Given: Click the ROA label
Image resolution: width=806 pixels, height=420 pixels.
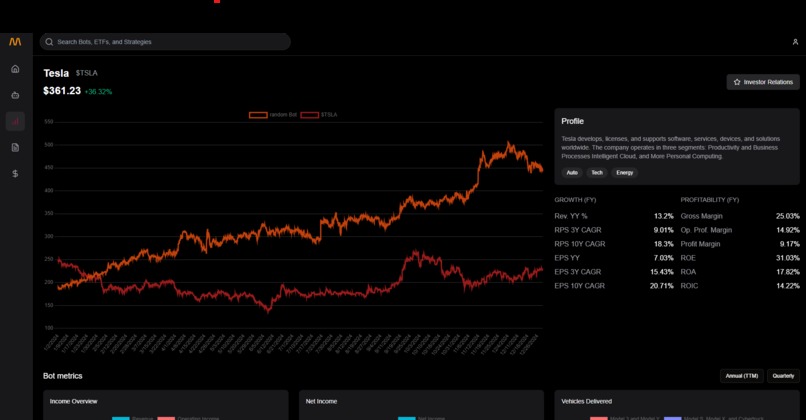Looking at the screenshot, I should click(688, 272).
